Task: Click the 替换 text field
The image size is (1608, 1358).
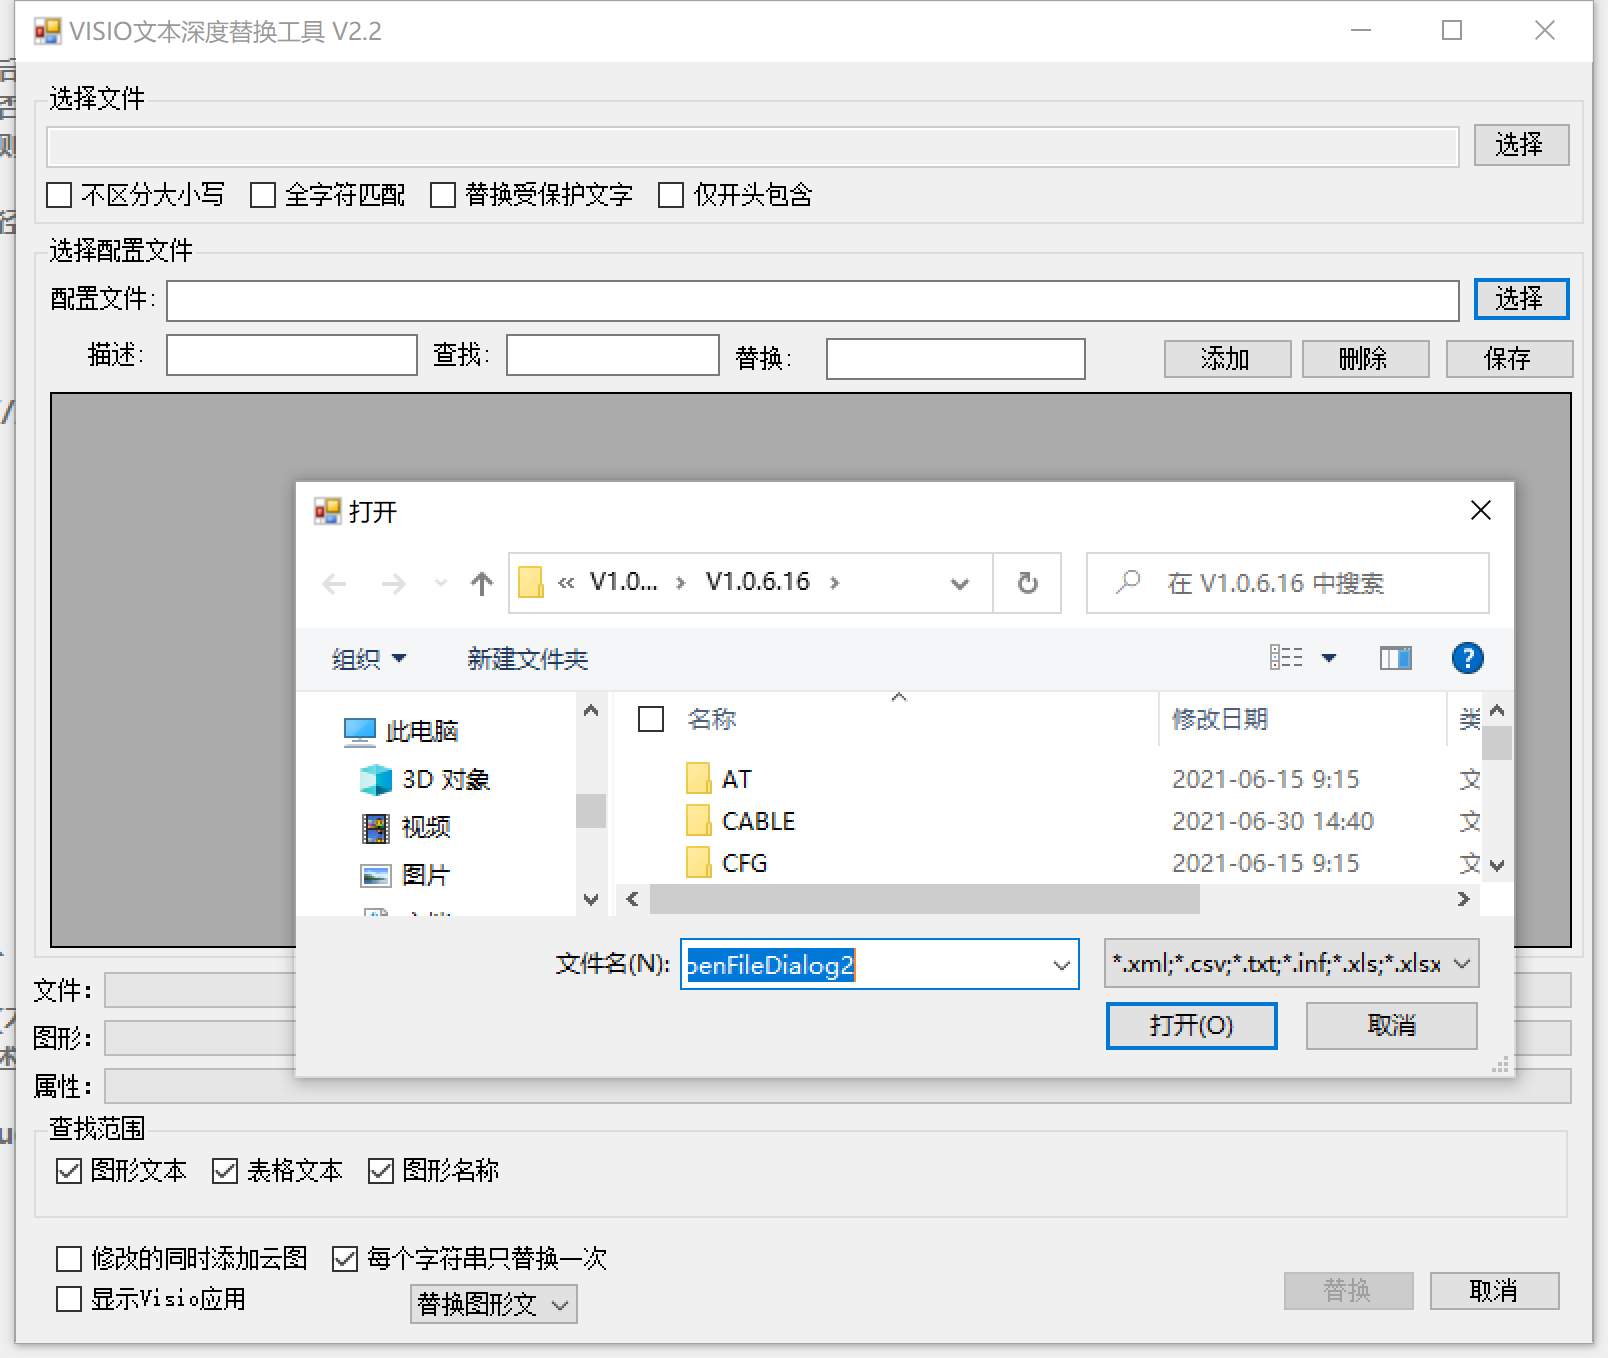Action: click(955, 359)
